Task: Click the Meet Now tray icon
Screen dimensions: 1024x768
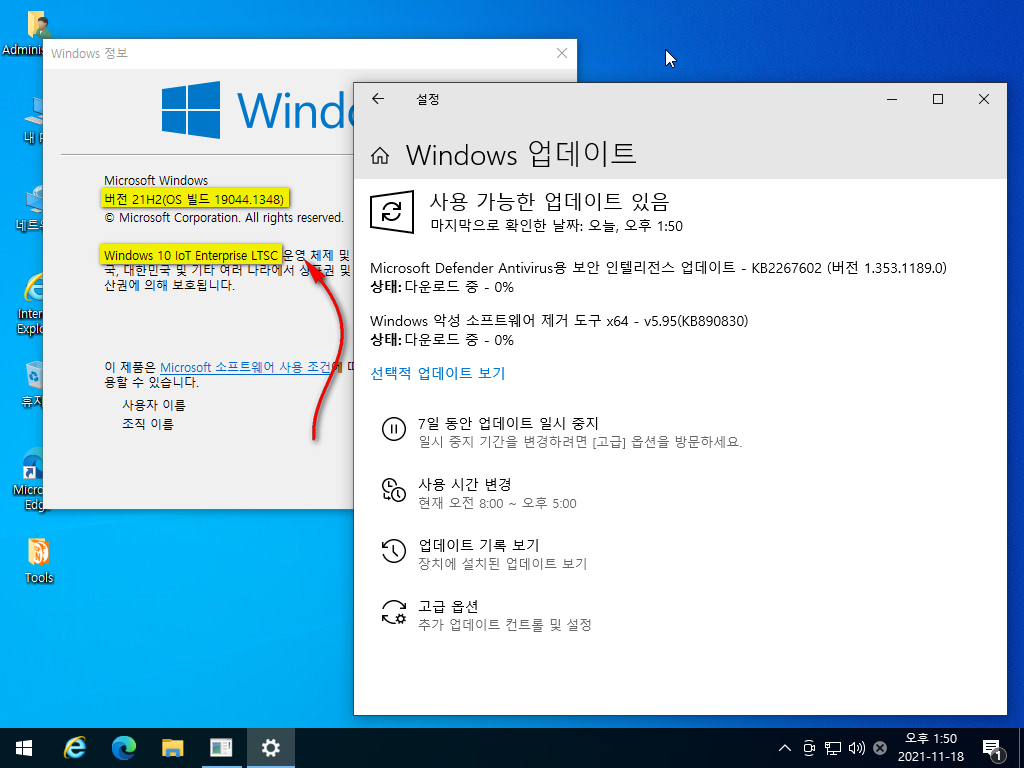Action: pyautogui.click(x=809, y=748)
